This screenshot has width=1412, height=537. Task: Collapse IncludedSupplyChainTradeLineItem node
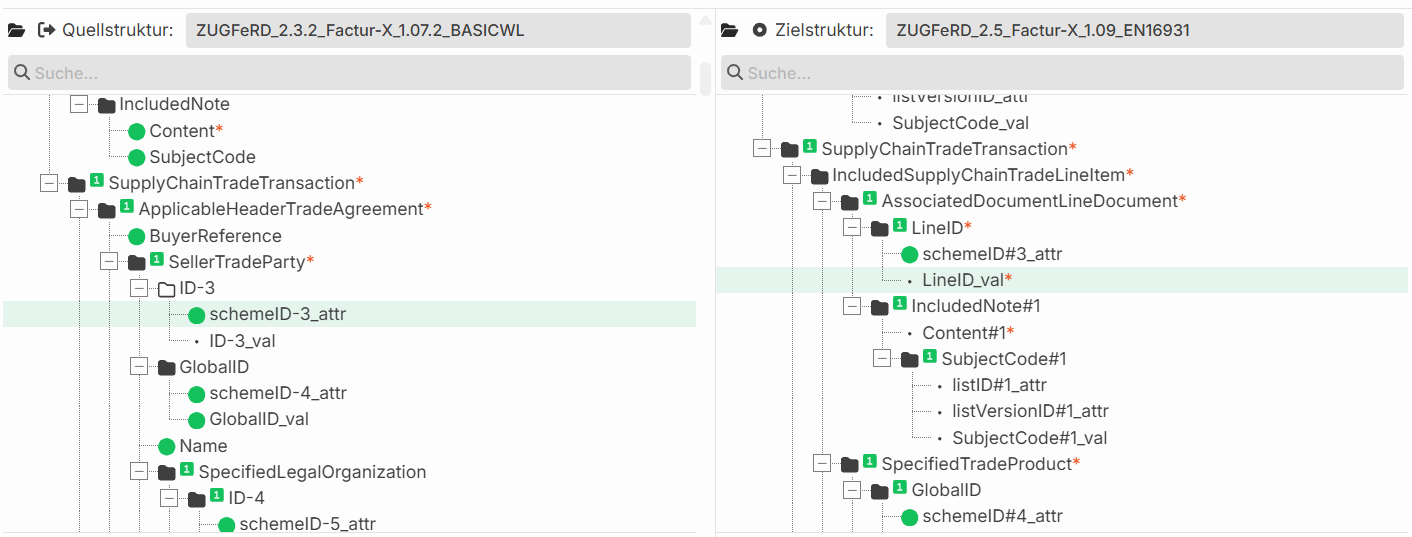point(792,175)
